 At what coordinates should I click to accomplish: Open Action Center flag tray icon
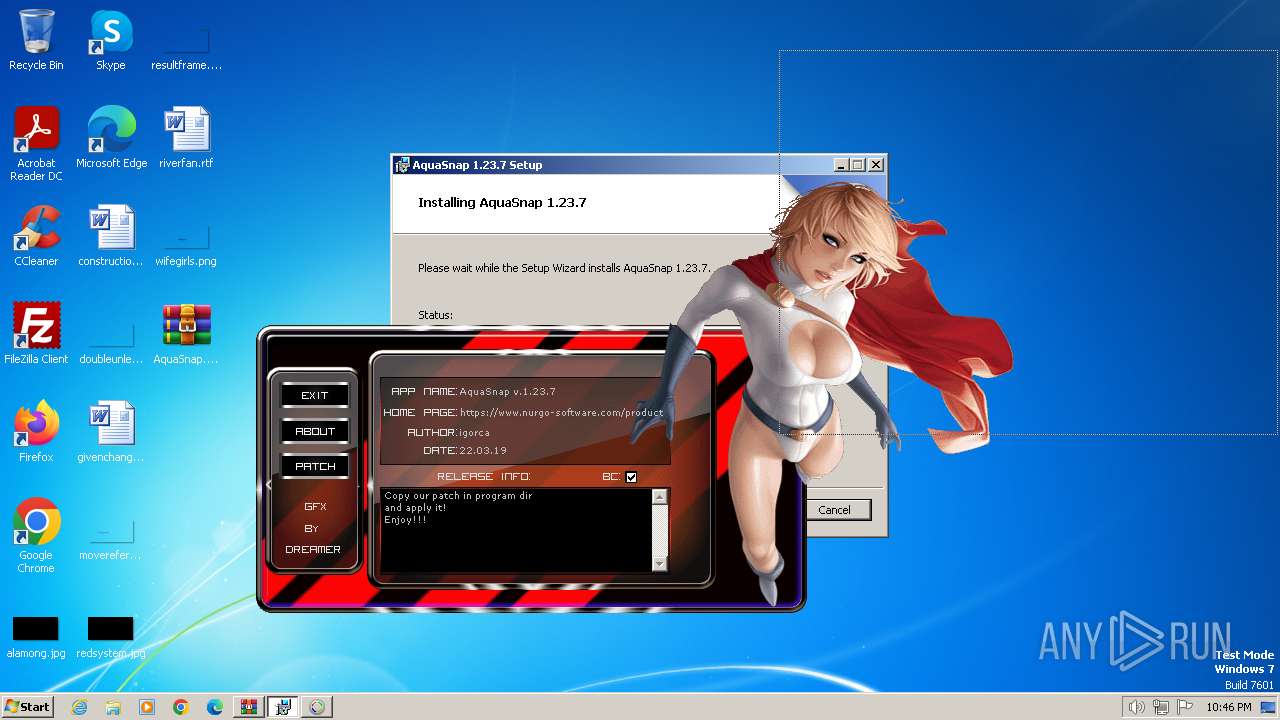(1183, 707)
